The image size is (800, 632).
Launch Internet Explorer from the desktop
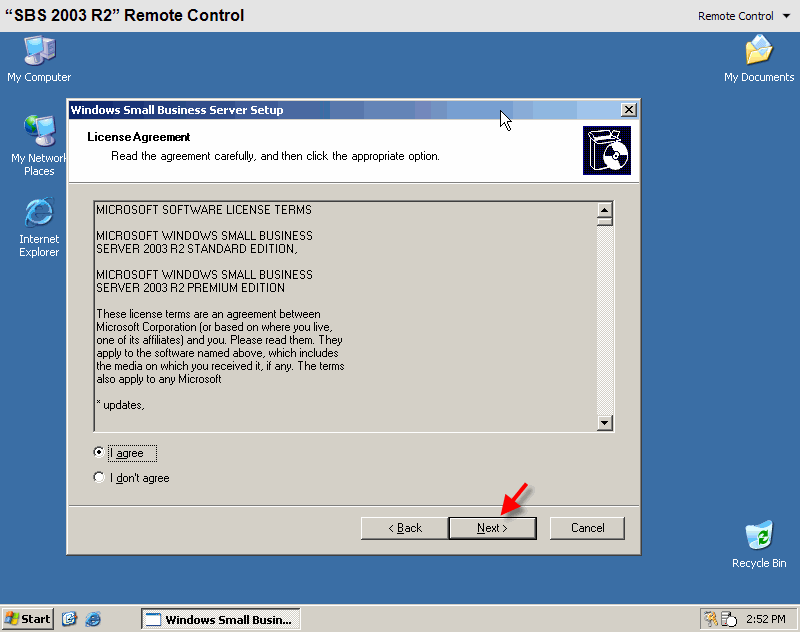point(39,227)
